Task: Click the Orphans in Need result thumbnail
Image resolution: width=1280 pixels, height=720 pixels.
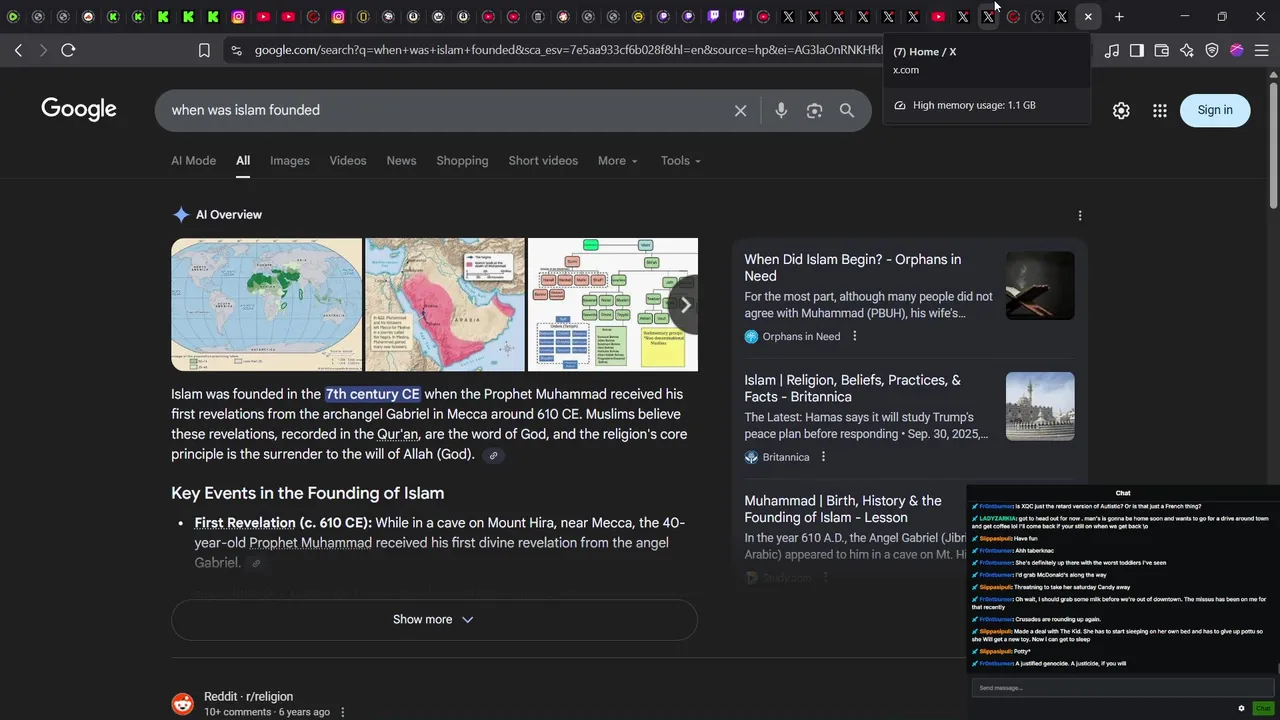Action: click(1040, 286)
